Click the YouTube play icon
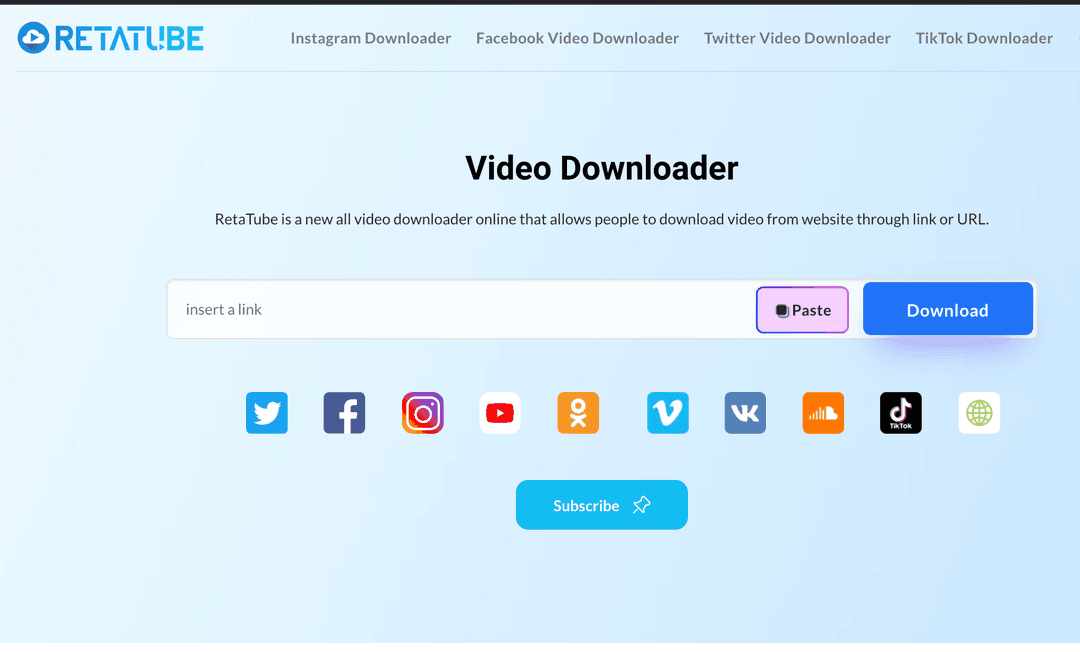Viewport: 1080px width, 652px height. [500, 413]
